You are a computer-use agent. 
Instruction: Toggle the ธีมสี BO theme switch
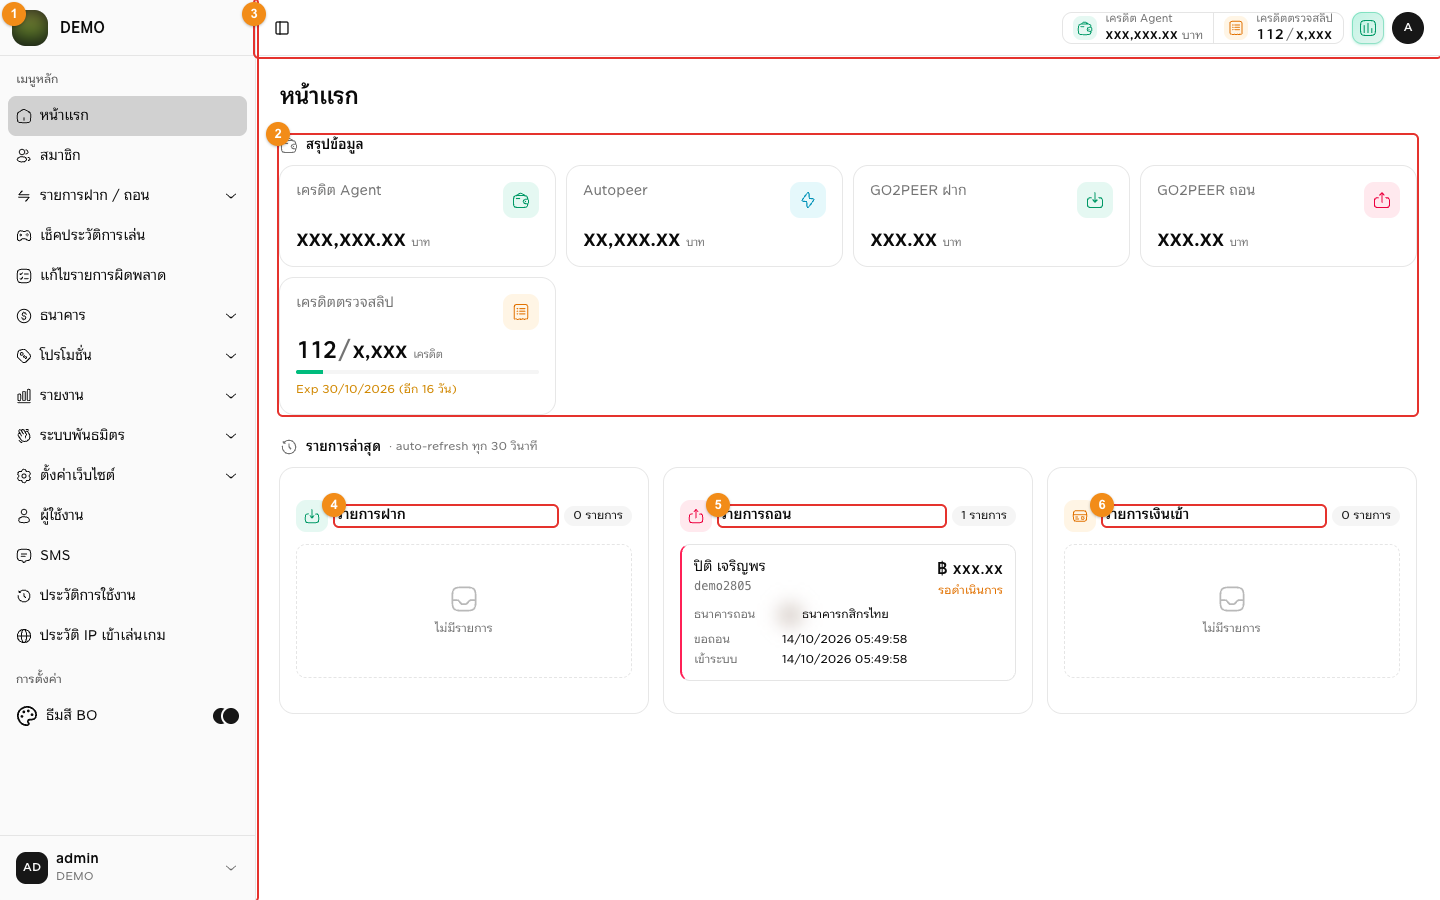(x=226, y=716)
